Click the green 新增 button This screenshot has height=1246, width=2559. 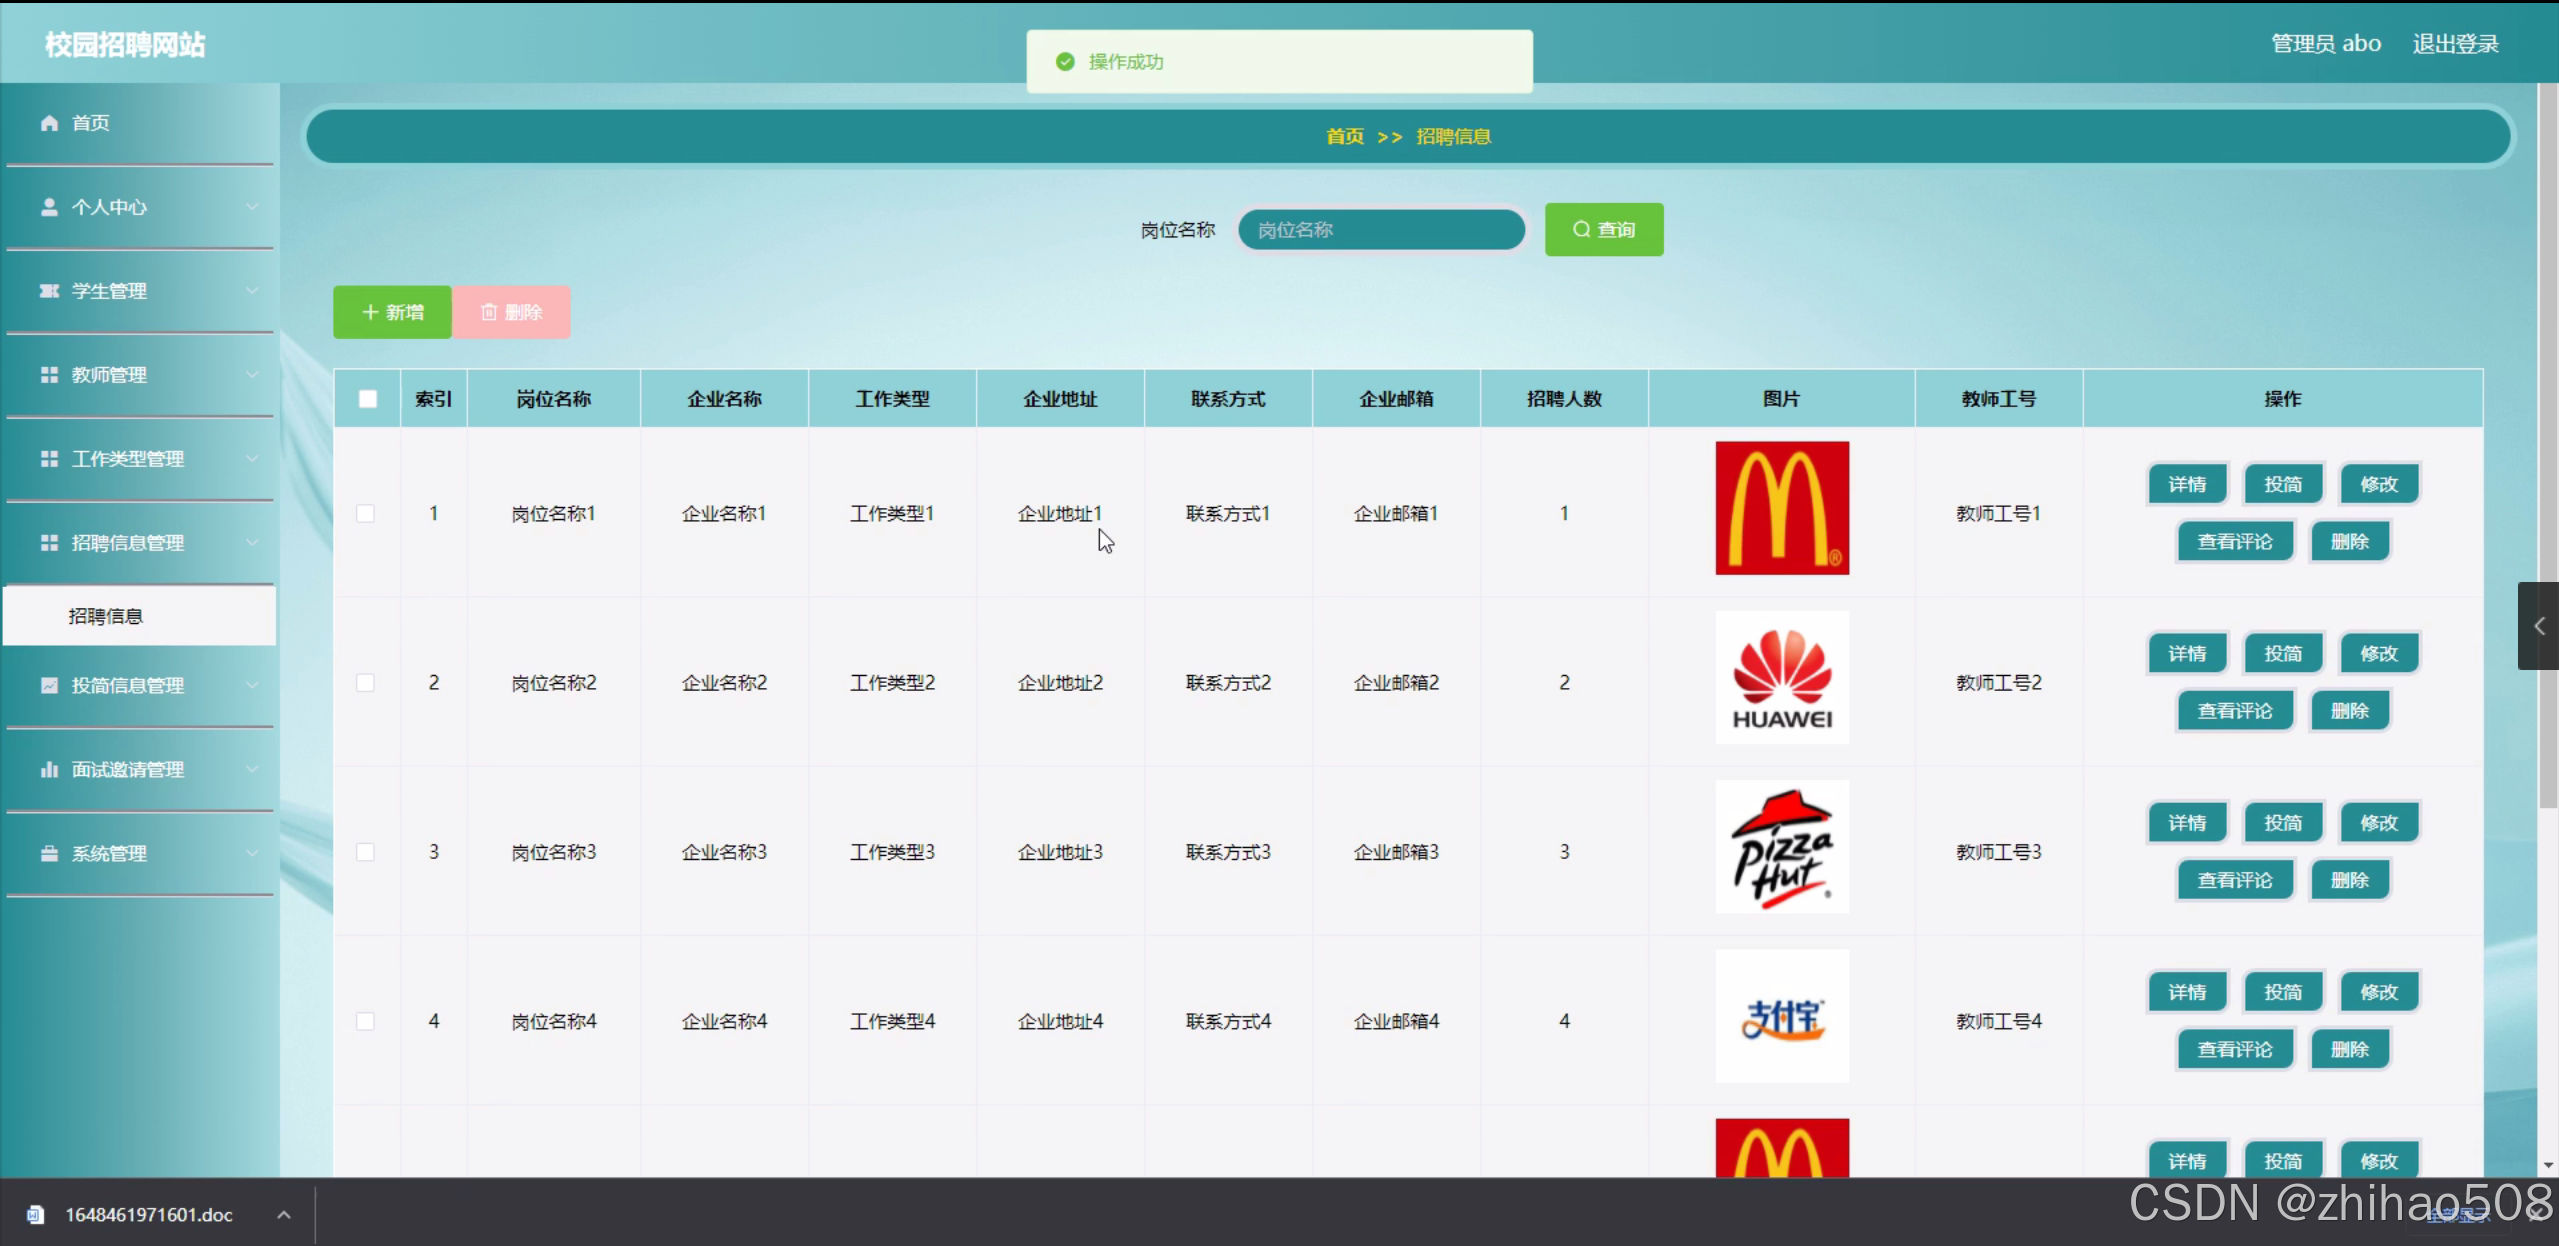(x=392, y=312)
